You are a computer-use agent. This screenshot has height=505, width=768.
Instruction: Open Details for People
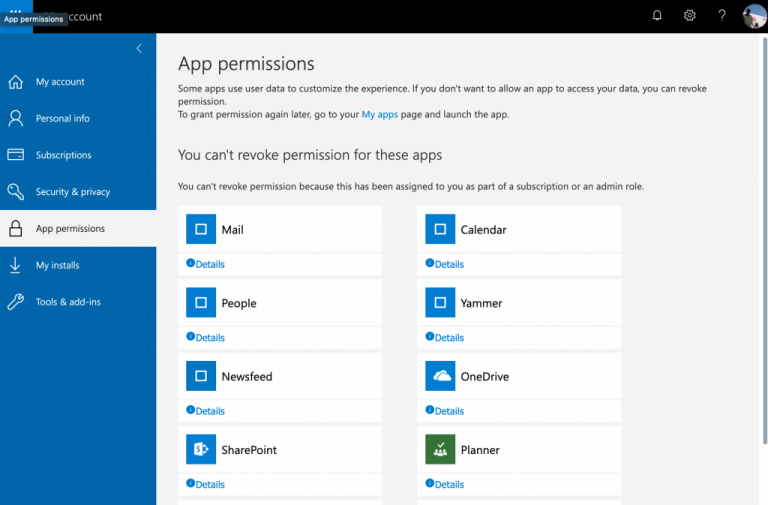[206, 337]
